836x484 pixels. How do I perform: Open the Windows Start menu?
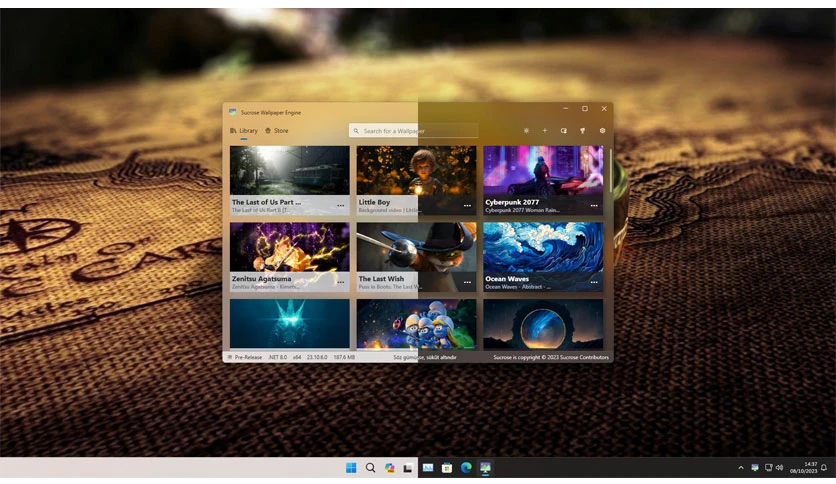click(x=351, y=468)
